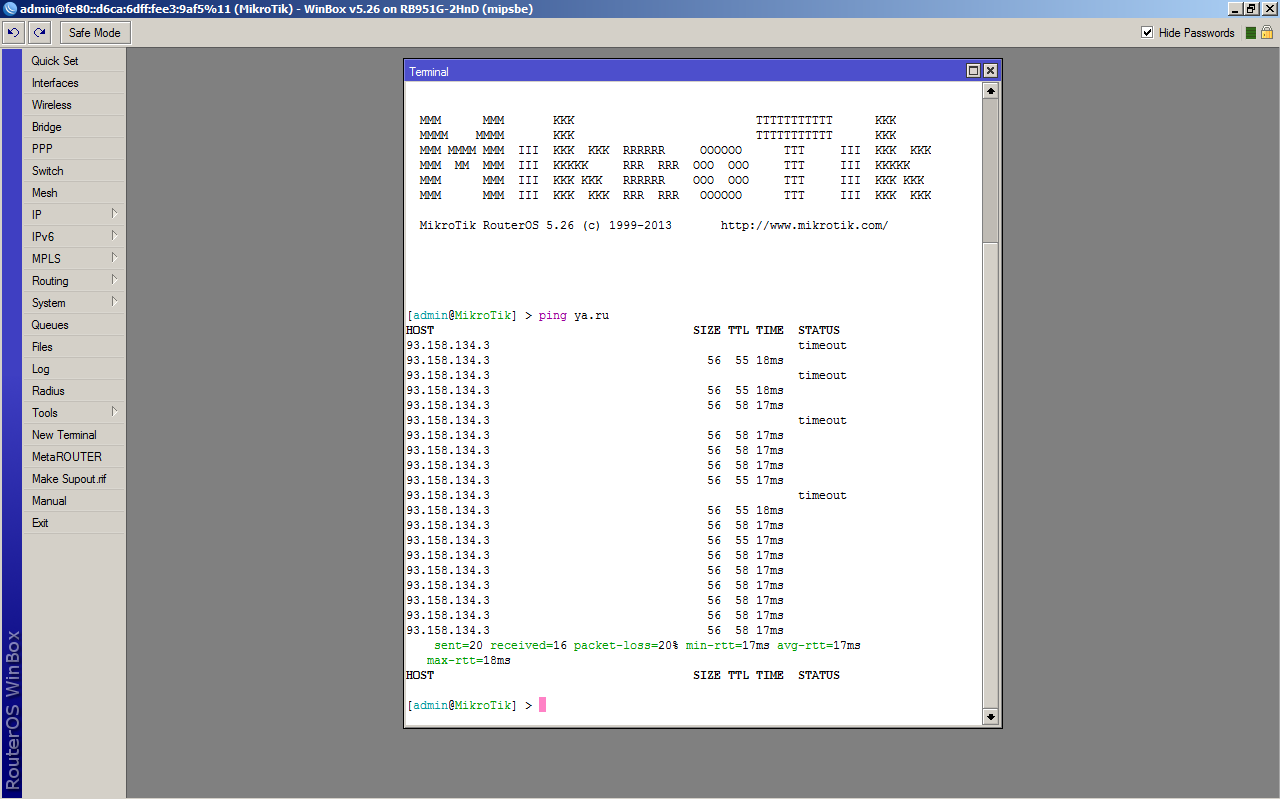Open the Queues menu item
Viewport: 1280px width, 800px height.
[75, 325]
